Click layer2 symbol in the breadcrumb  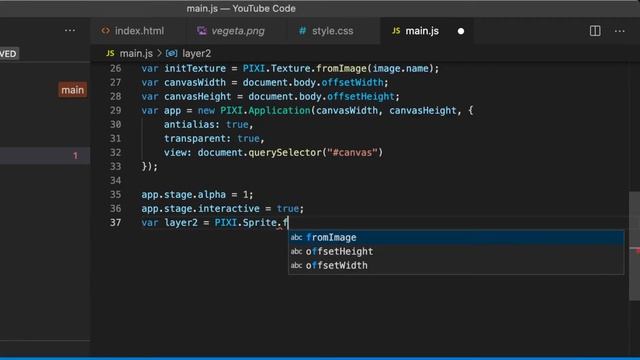[196, 53]
